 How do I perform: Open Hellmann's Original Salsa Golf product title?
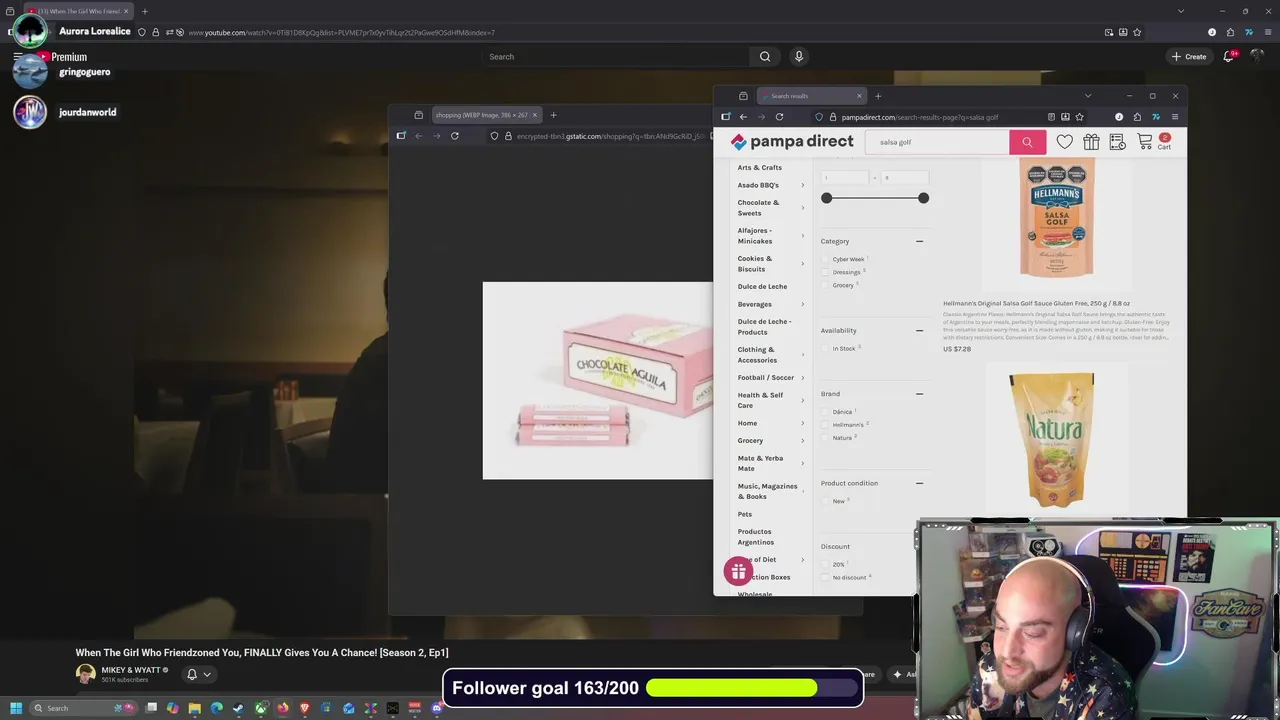1036,303
